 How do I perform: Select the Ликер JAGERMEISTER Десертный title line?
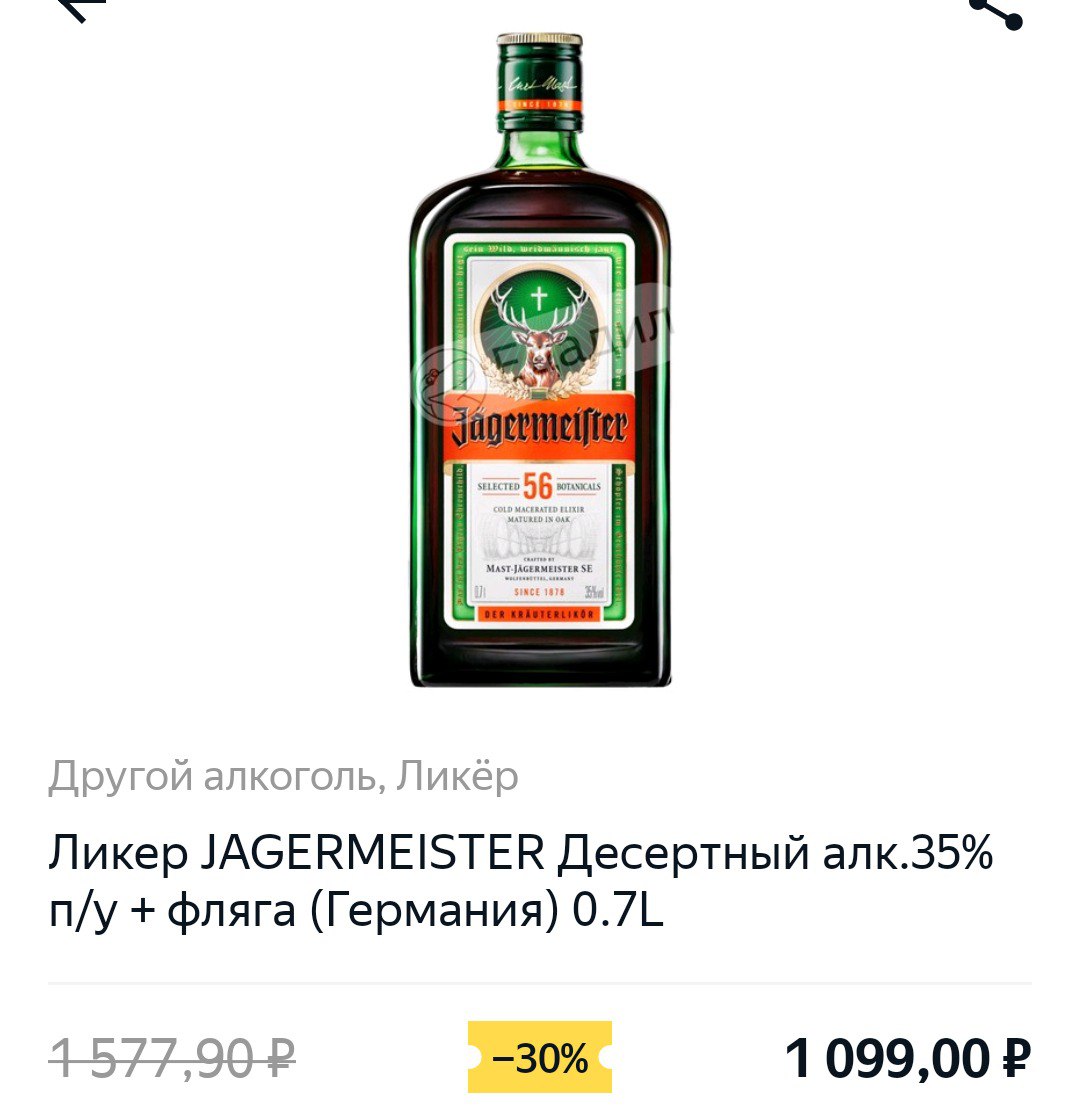click(x=520, y=852)
